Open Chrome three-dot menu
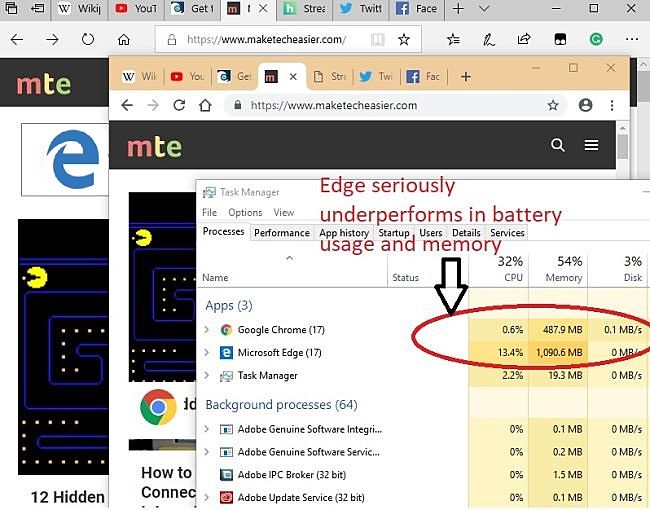Viewport: 650px width, 510px height. tap(612, 105)
